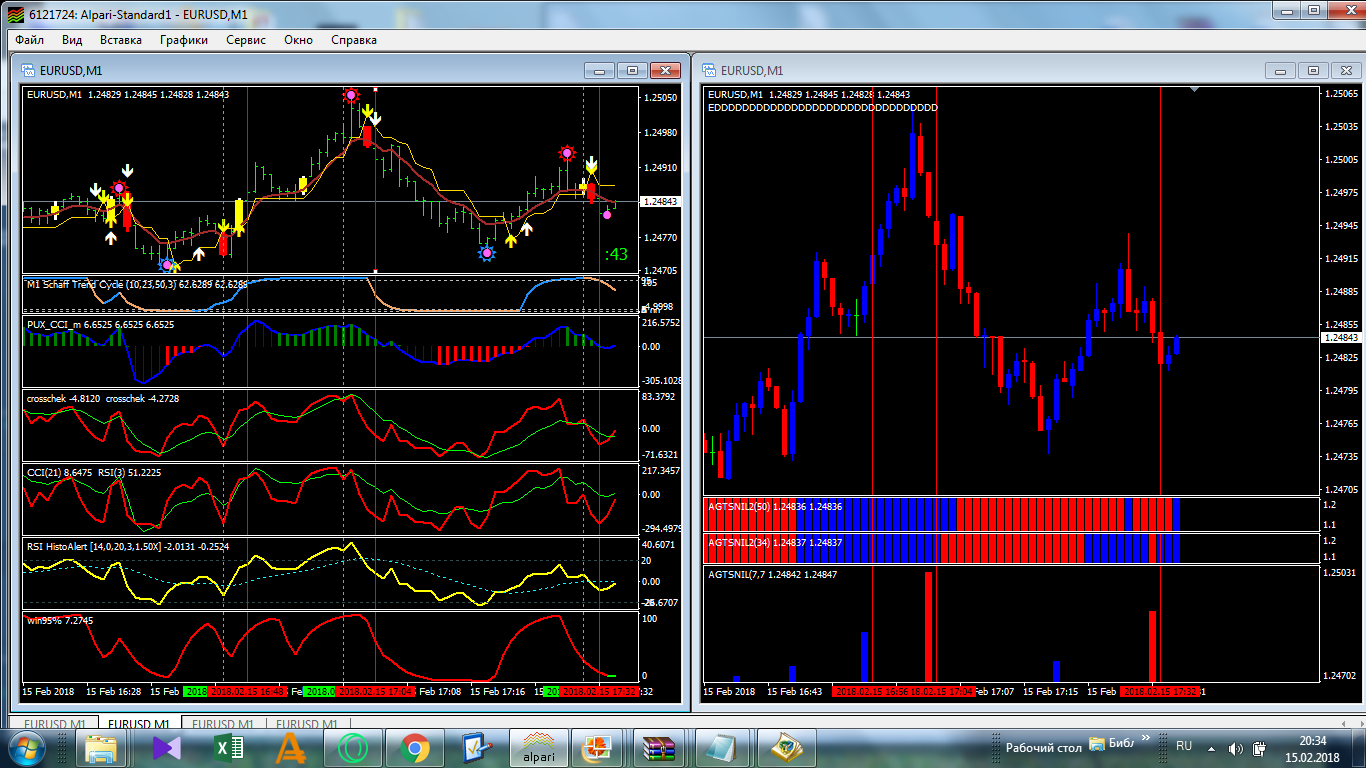
Task: Open the Справка menu
Action: point(353,40)
